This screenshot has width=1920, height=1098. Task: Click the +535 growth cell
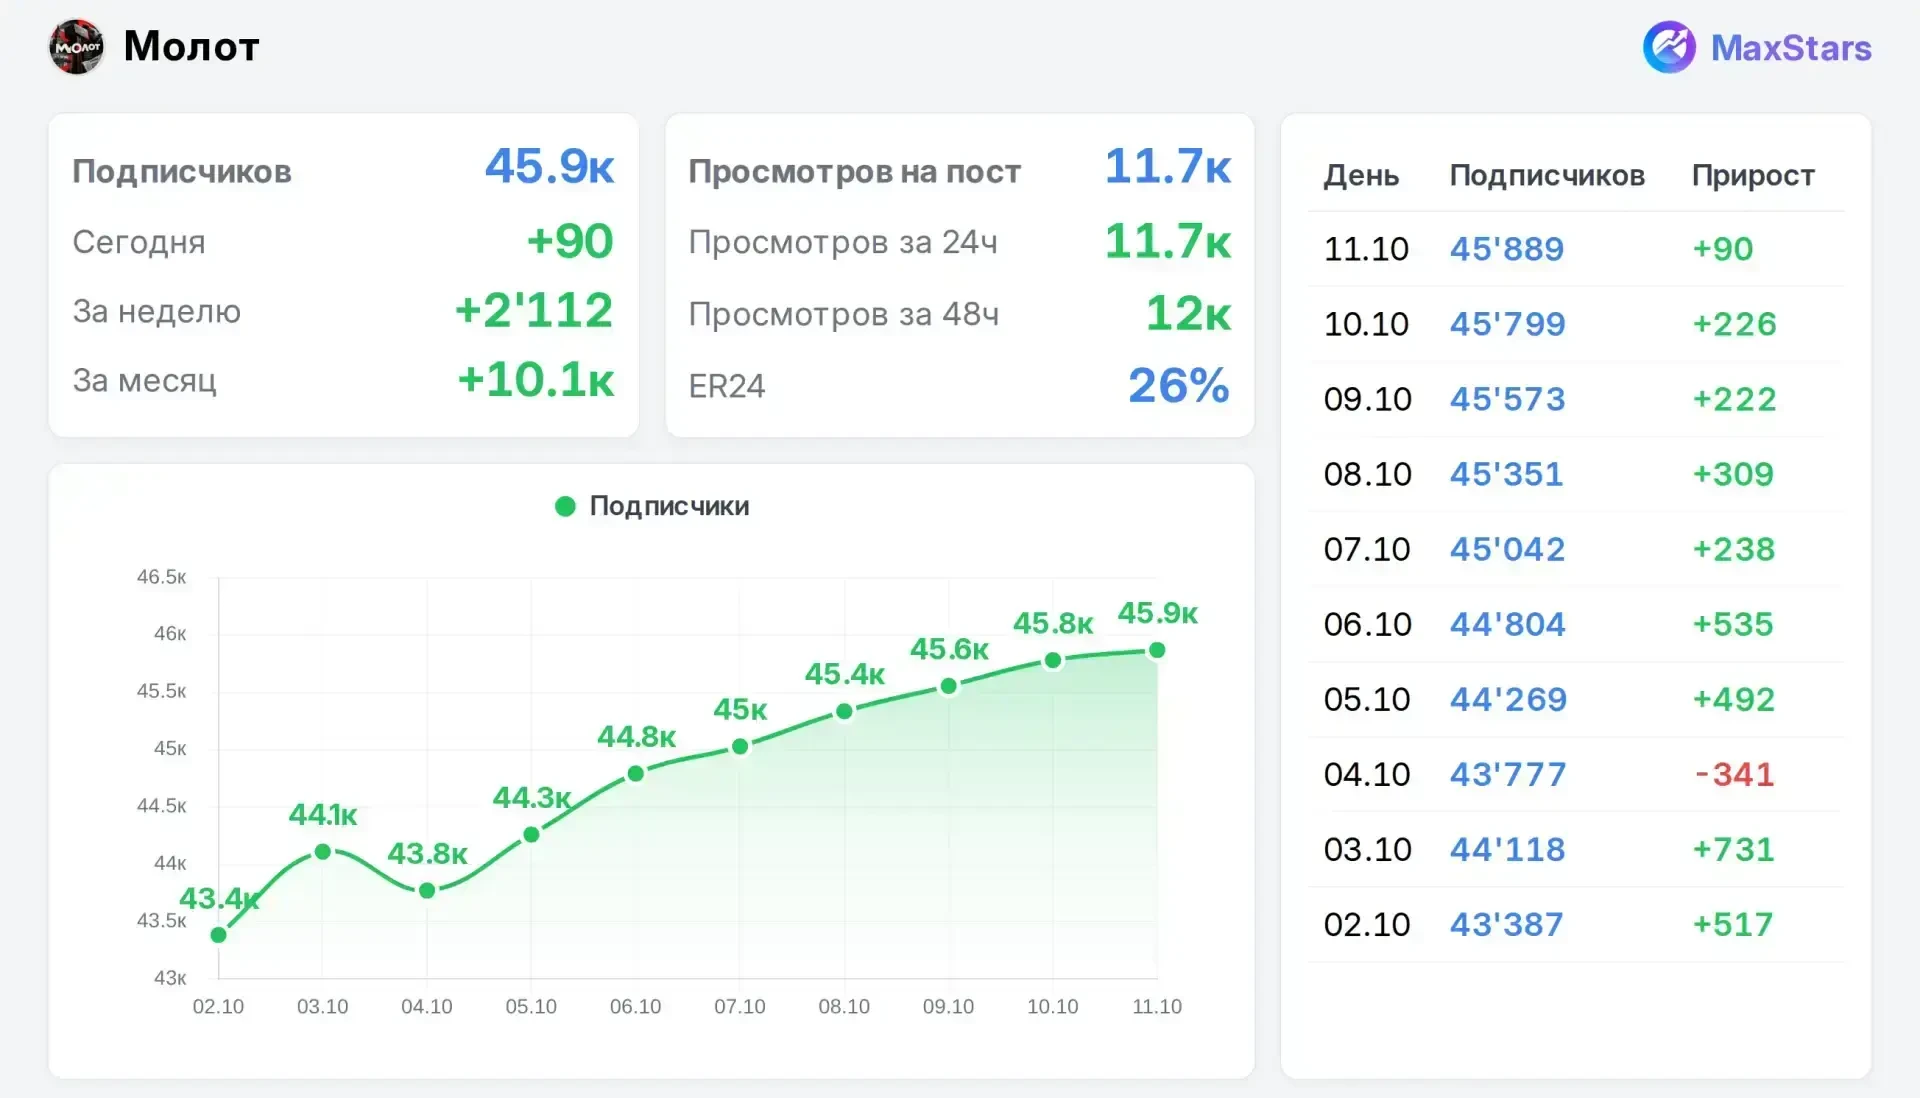1732,624
